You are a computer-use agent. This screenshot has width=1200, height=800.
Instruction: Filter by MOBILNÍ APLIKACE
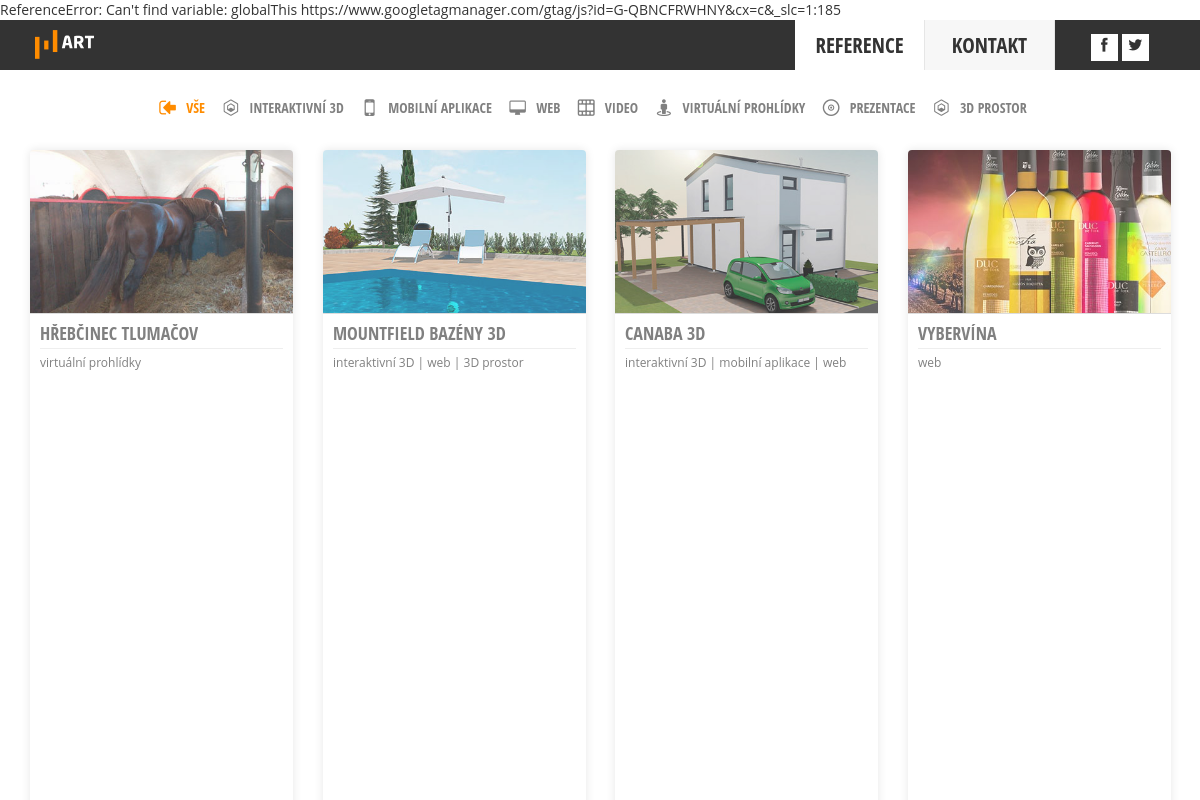click(440, 108)
